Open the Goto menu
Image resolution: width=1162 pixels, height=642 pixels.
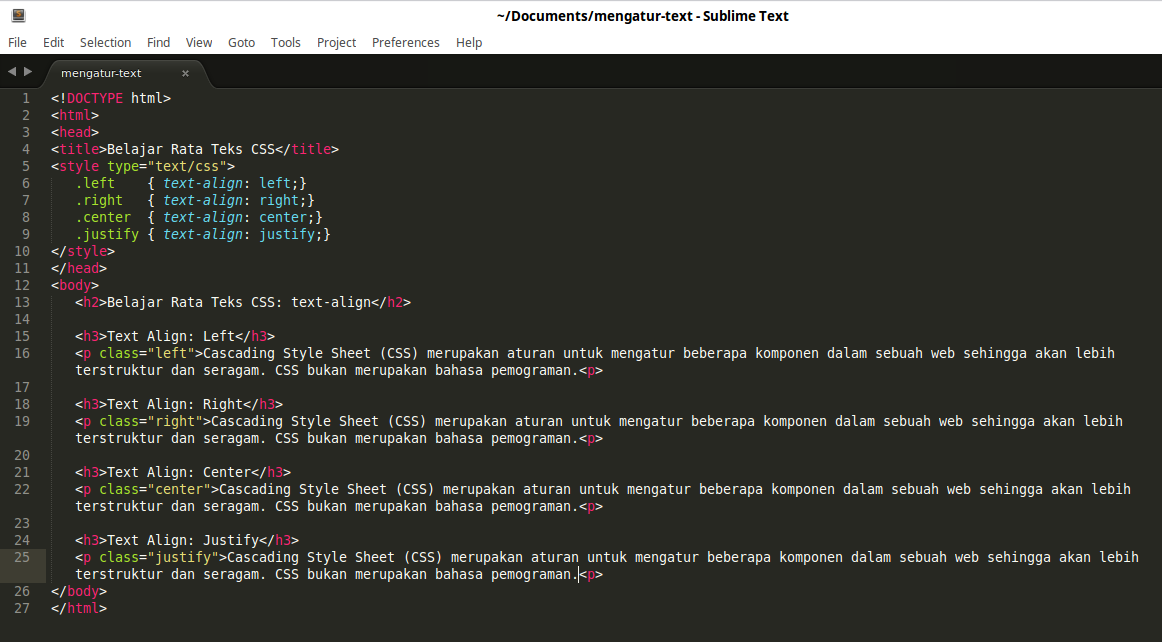241,42
